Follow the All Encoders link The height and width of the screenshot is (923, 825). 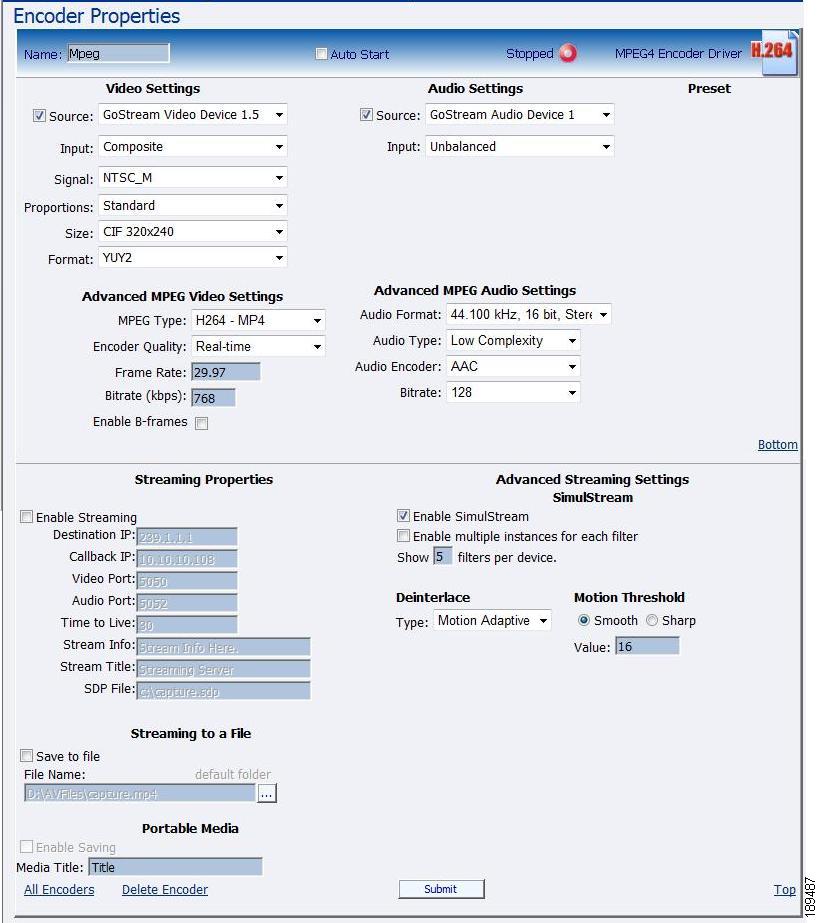59,889
